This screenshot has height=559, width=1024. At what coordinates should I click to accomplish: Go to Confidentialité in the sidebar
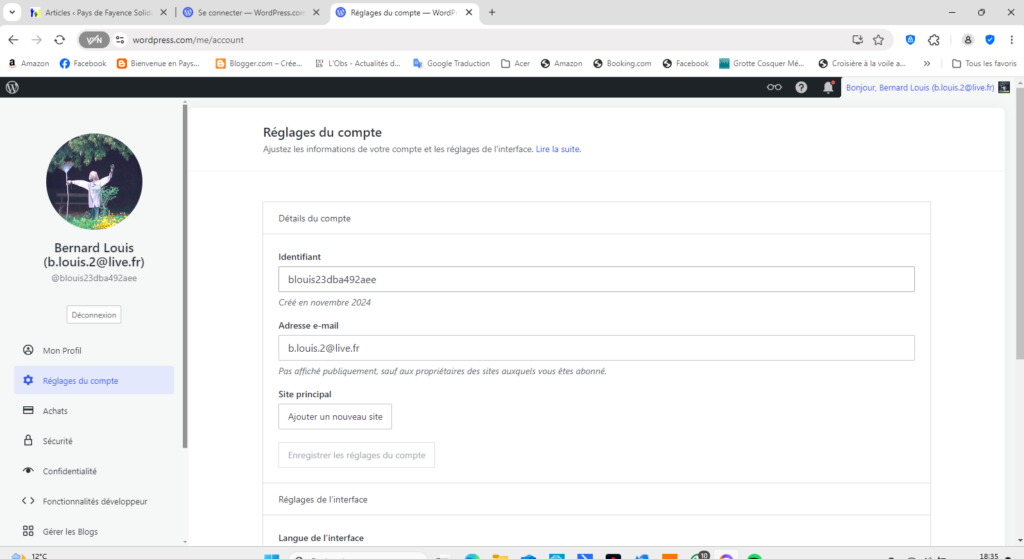click(x=69, y=471)
